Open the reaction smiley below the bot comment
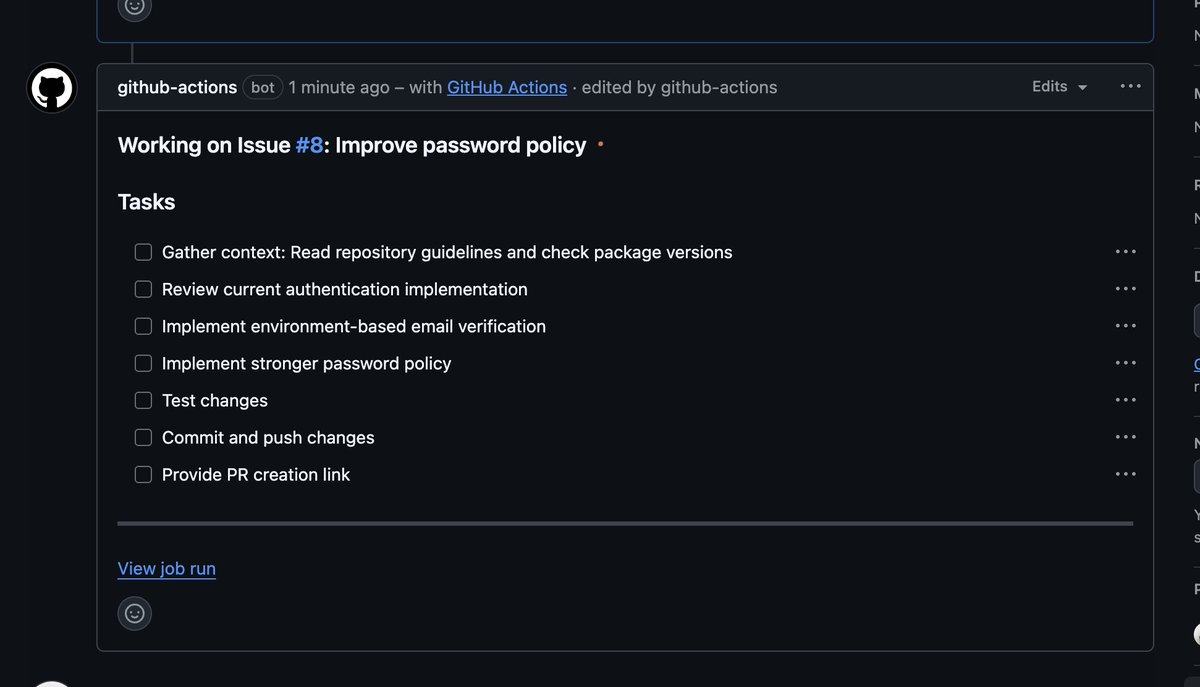 coord(134,613)
